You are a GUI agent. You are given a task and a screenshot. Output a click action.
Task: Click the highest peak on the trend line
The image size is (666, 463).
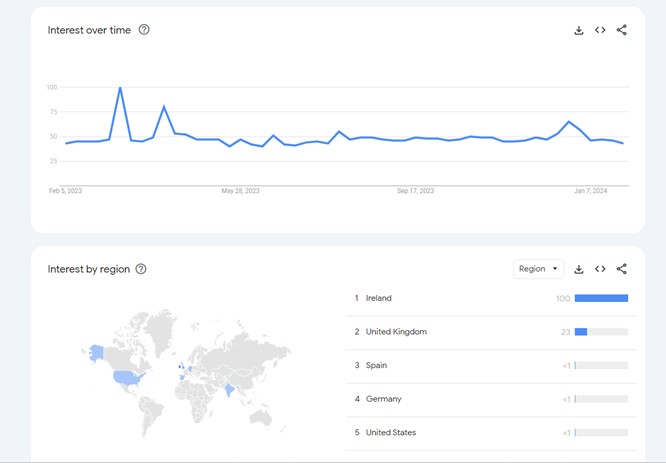click(120, 88)
